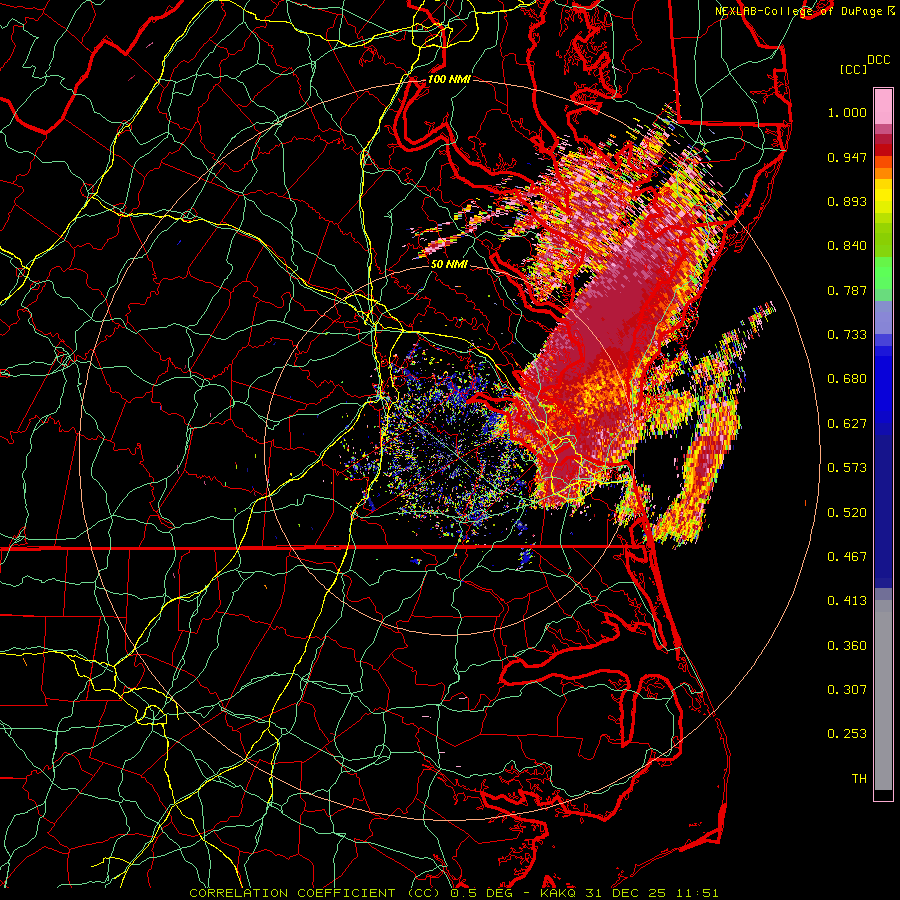Select the 0.947 legend value
Screen dimensions: 900x900
847,157
